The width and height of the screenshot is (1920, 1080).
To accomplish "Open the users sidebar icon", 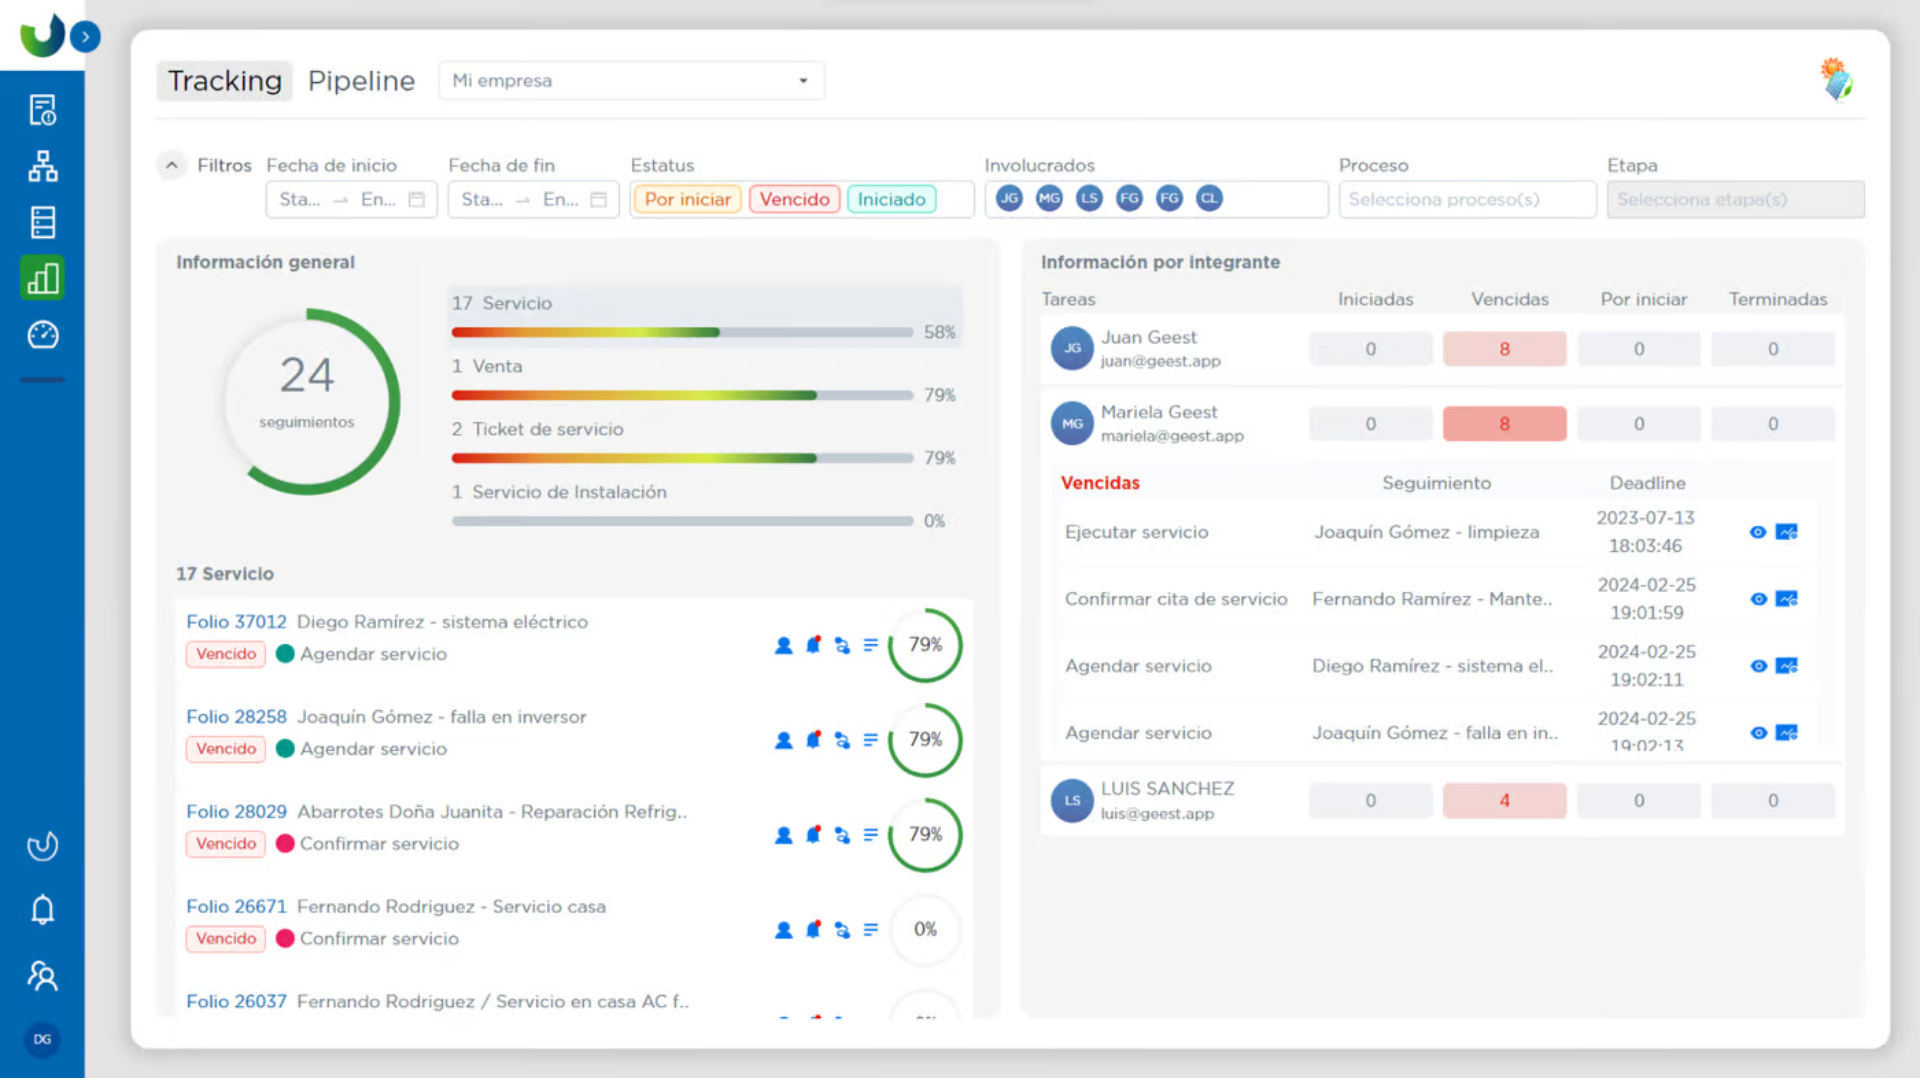I will tap(42, 975).
